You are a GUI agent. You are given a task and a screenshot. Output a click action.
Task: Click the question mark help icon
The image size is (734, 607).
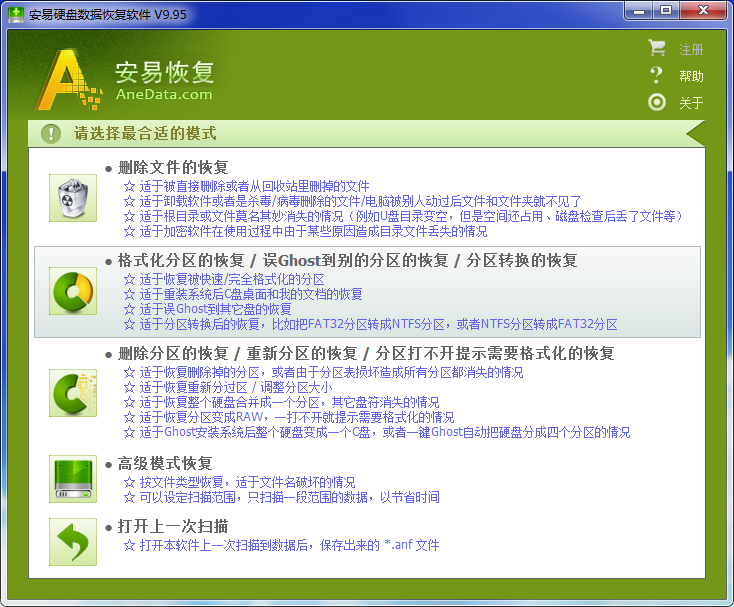(x=657, y=75)
